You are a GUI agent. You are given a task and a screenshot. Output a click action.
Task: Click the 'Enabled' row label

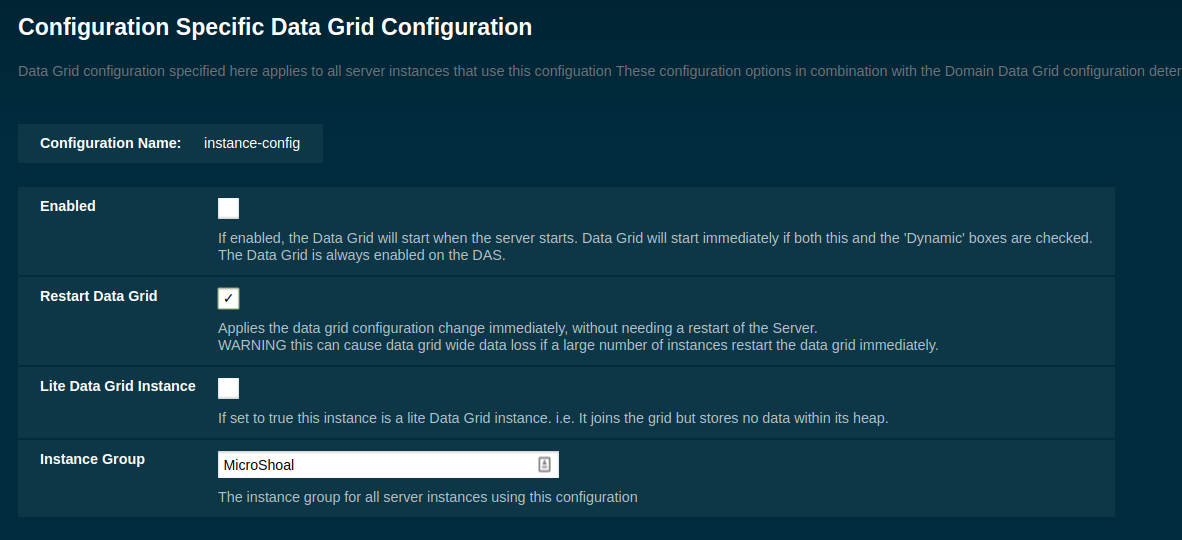click(68, 206)
